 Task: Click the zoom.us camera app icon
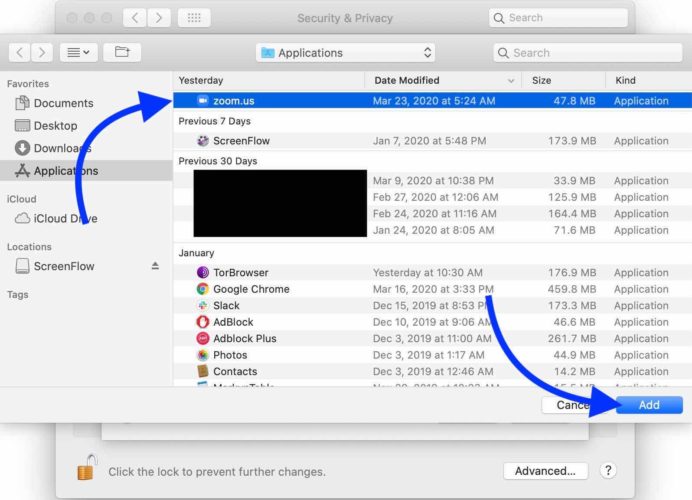click(x=203, y=101)
